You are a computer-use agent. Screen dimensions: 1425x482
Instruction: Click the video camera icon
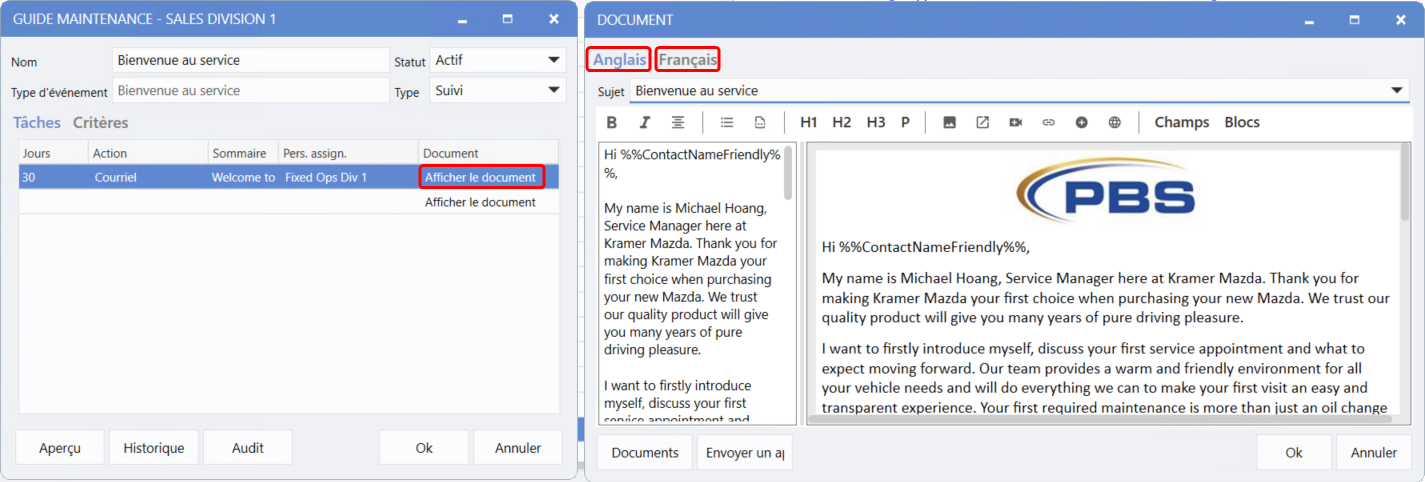(x=1016, y=122)
